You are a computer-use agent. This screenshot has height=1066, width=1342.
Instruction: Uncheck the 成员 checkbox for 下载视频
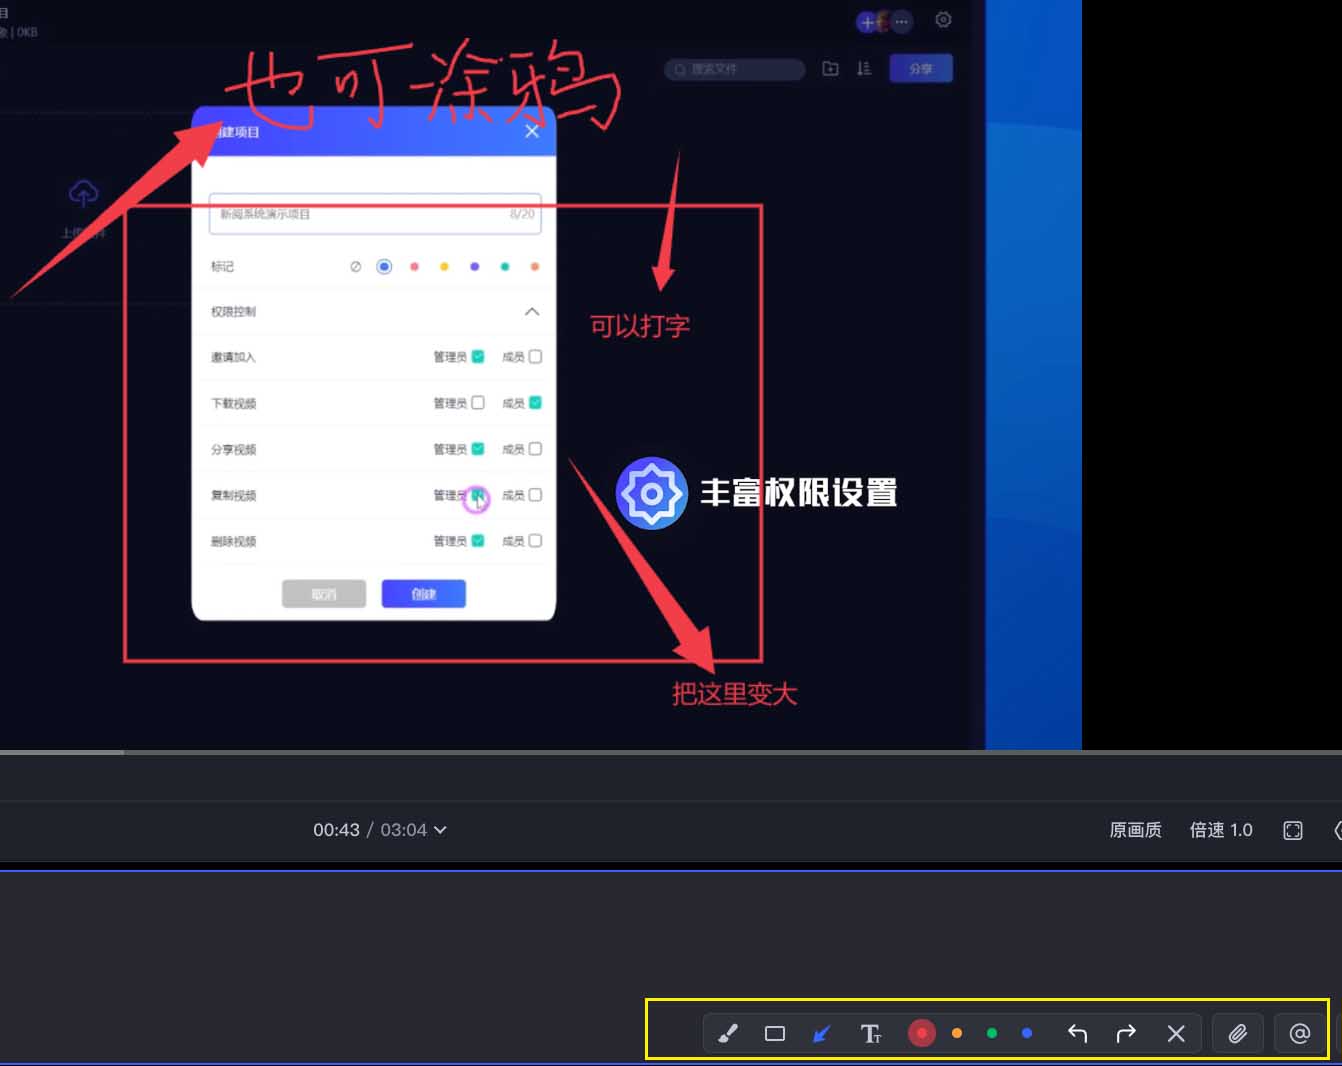pos(536,403)
